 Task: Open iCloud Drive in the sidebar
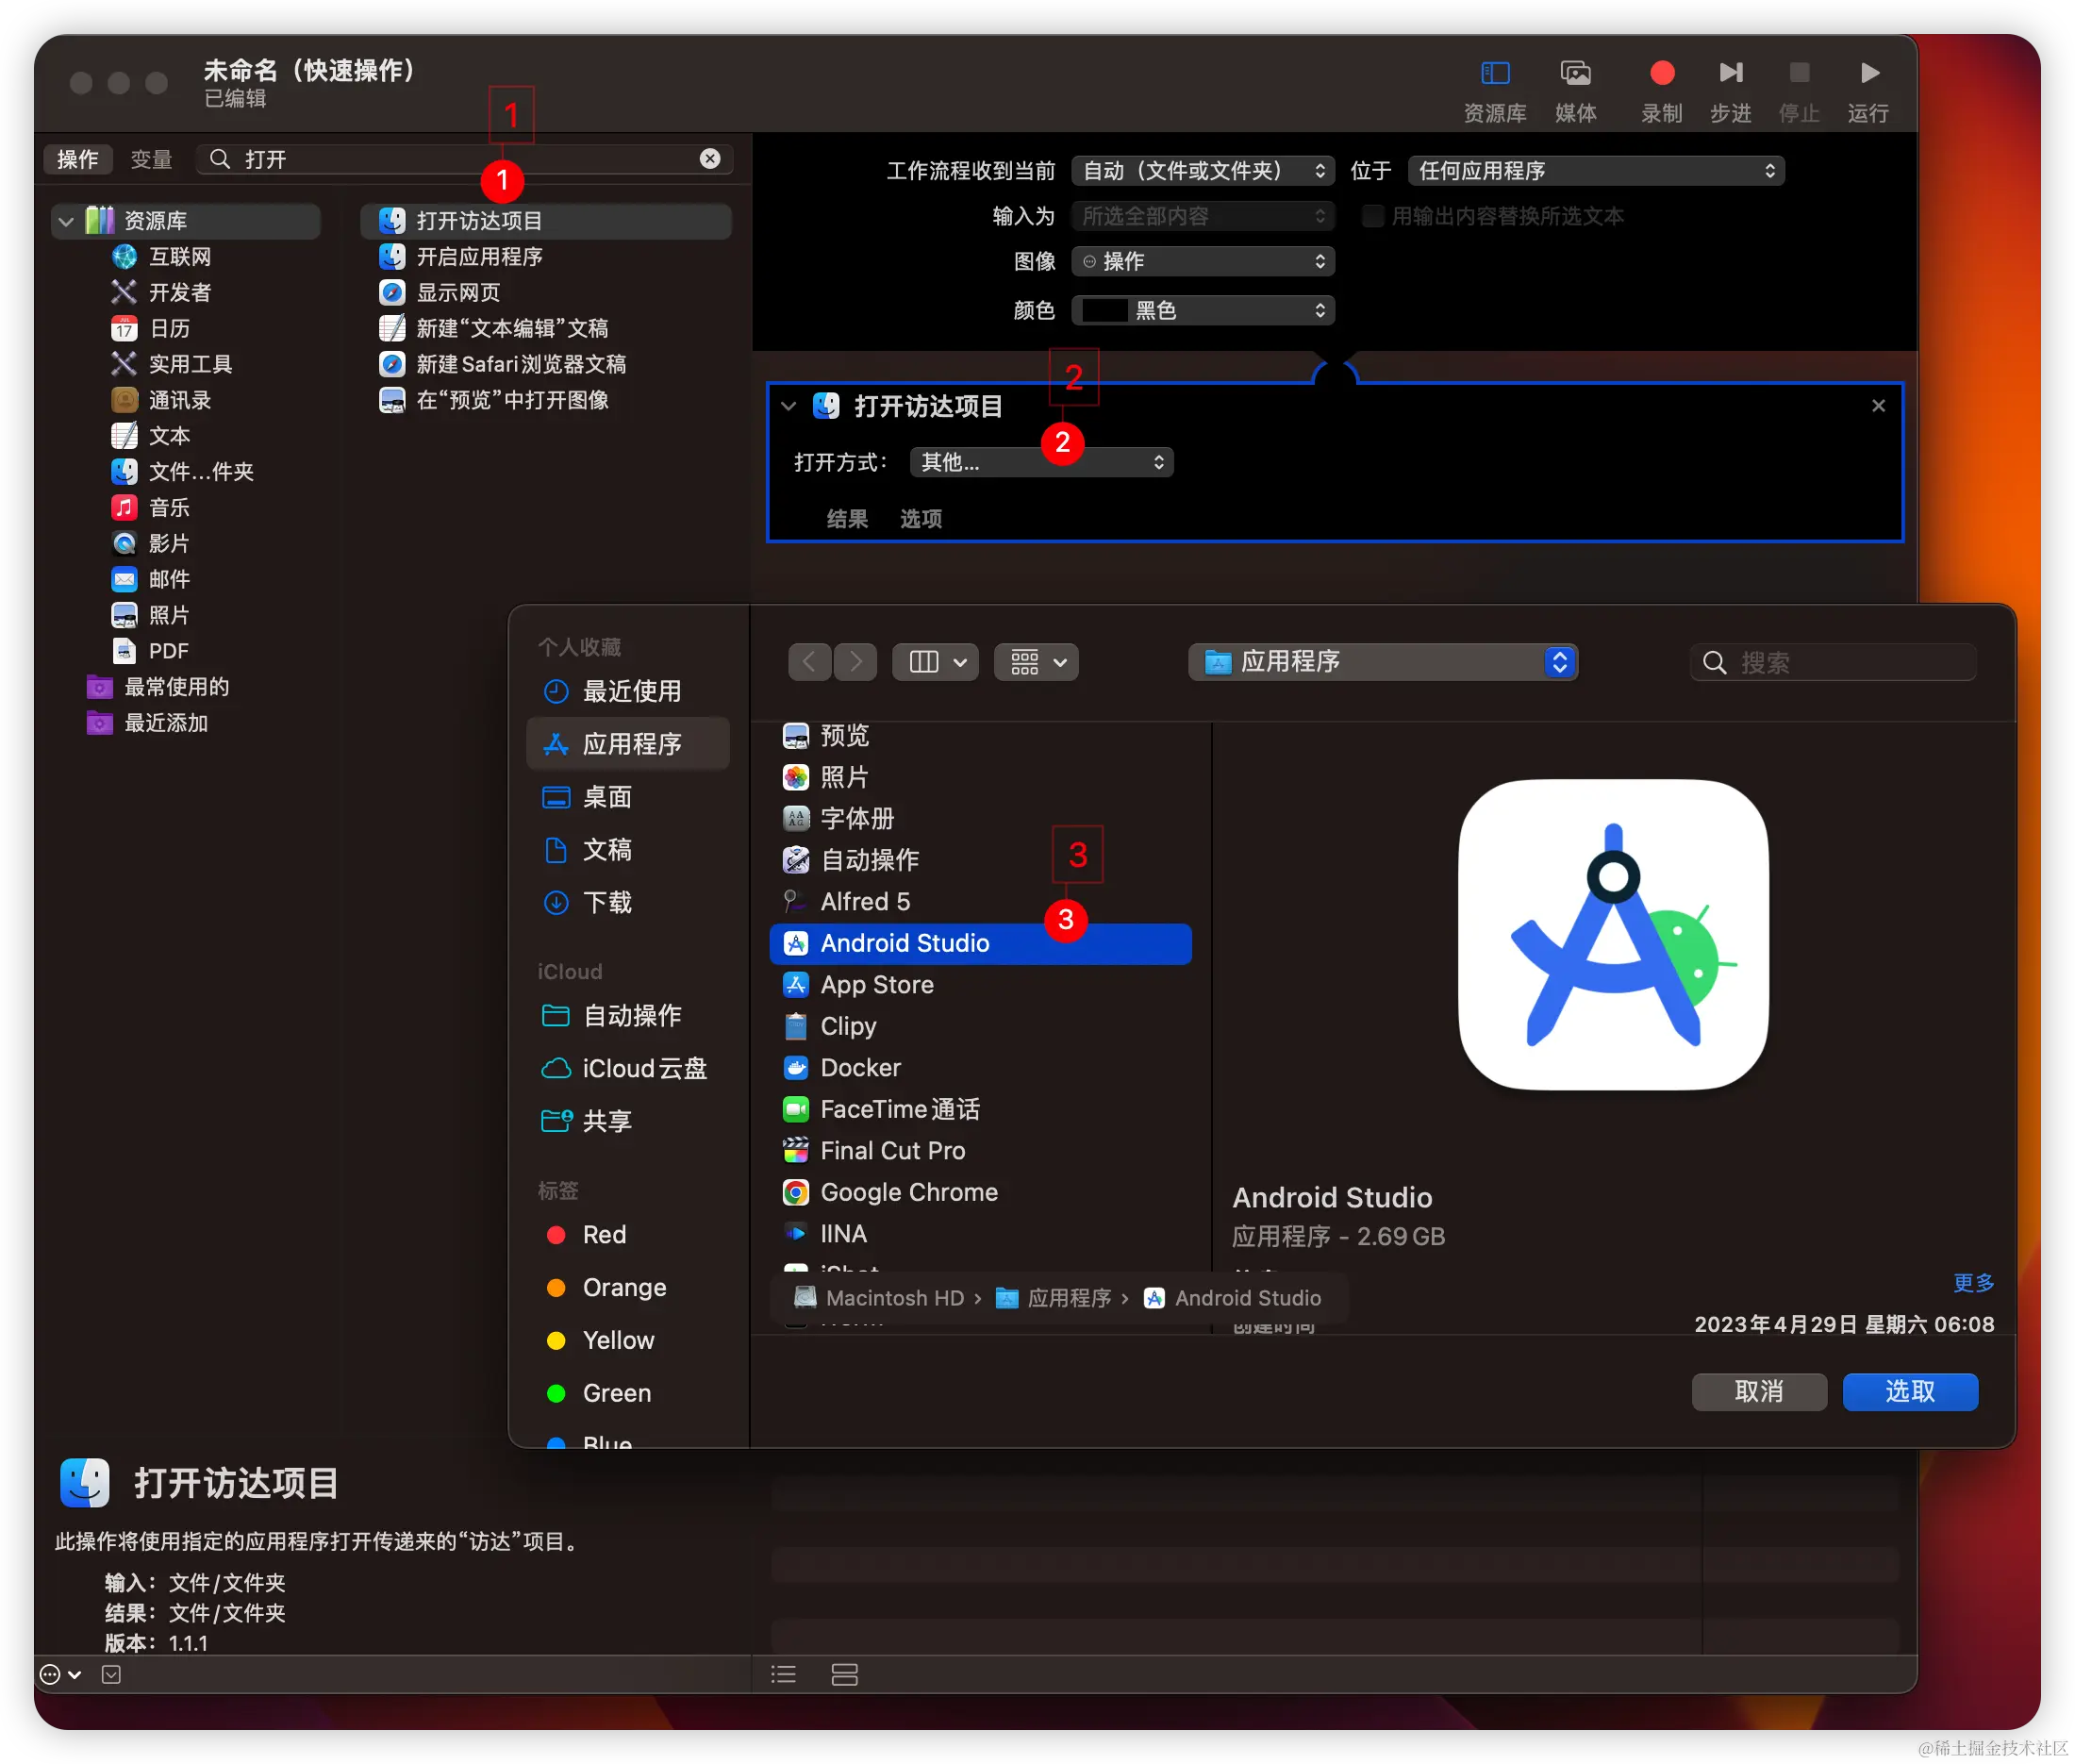tap(628, 1068)
